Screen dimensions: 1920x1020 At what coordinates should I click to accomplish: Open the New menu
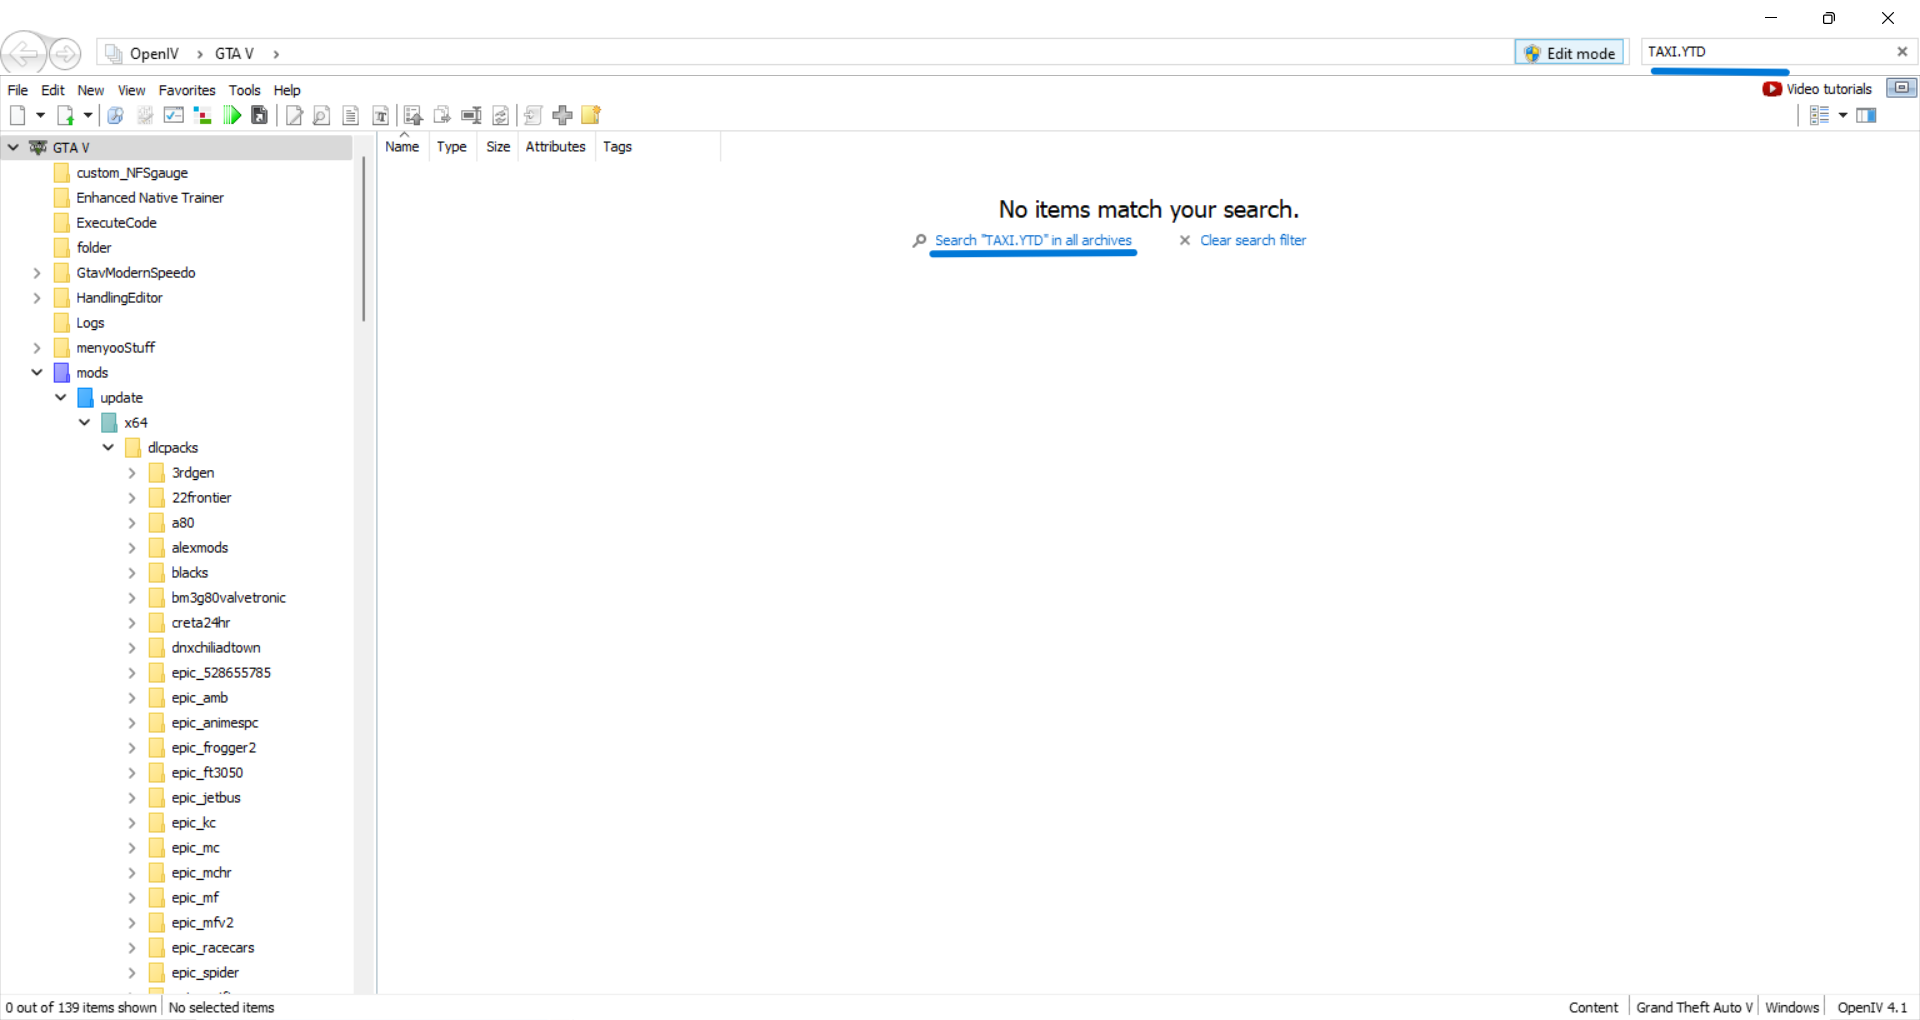(x=91, y=90)
